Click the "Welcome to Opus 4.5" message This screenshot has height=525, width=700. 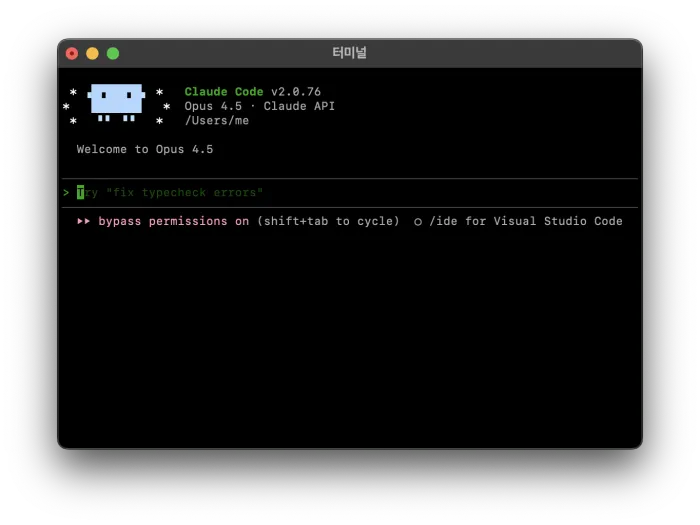click(x=145, y=150)
